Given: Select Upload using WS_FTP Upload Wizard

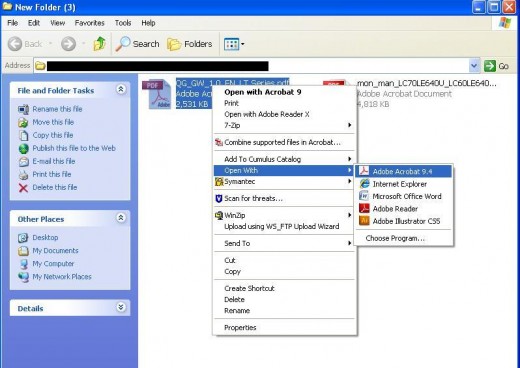Looking at the screenshot, I should tap(282, 226).
